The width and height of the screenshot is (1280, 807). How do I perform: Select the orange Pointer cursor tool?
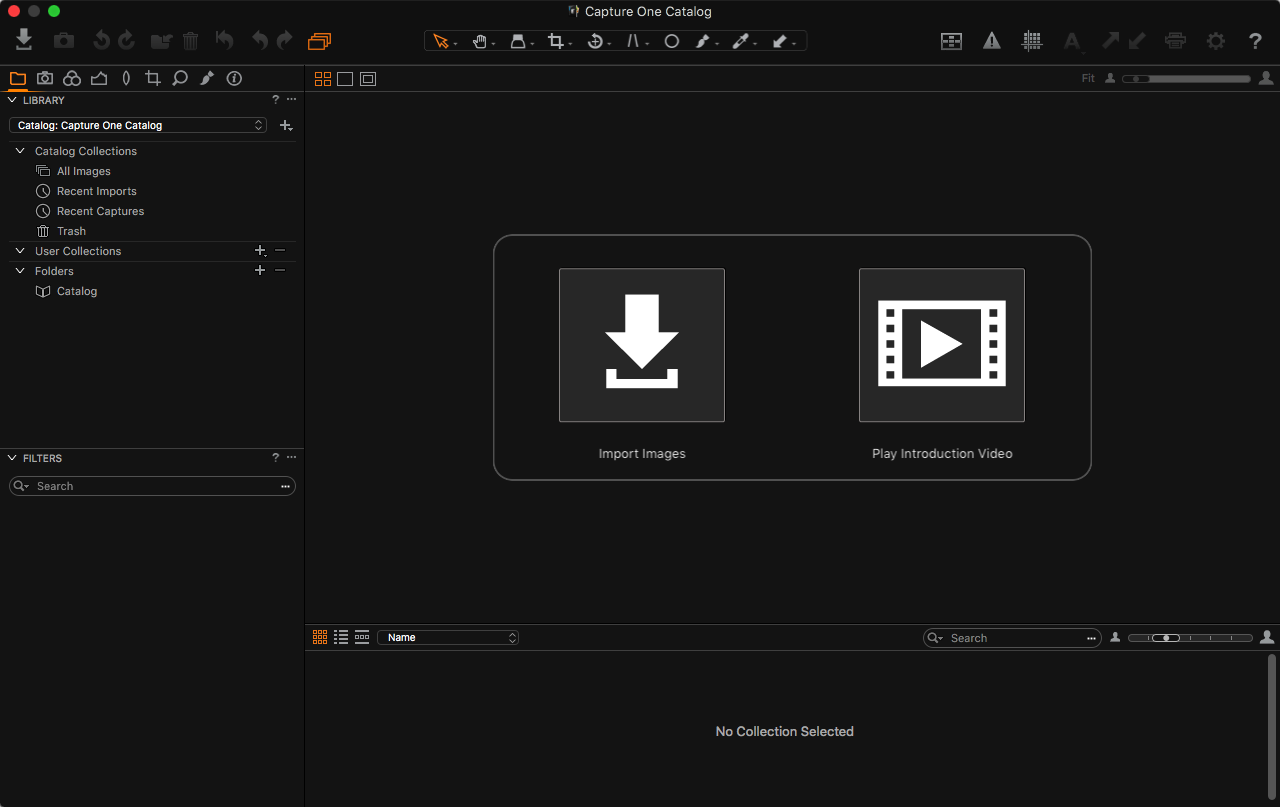[441, 41]
